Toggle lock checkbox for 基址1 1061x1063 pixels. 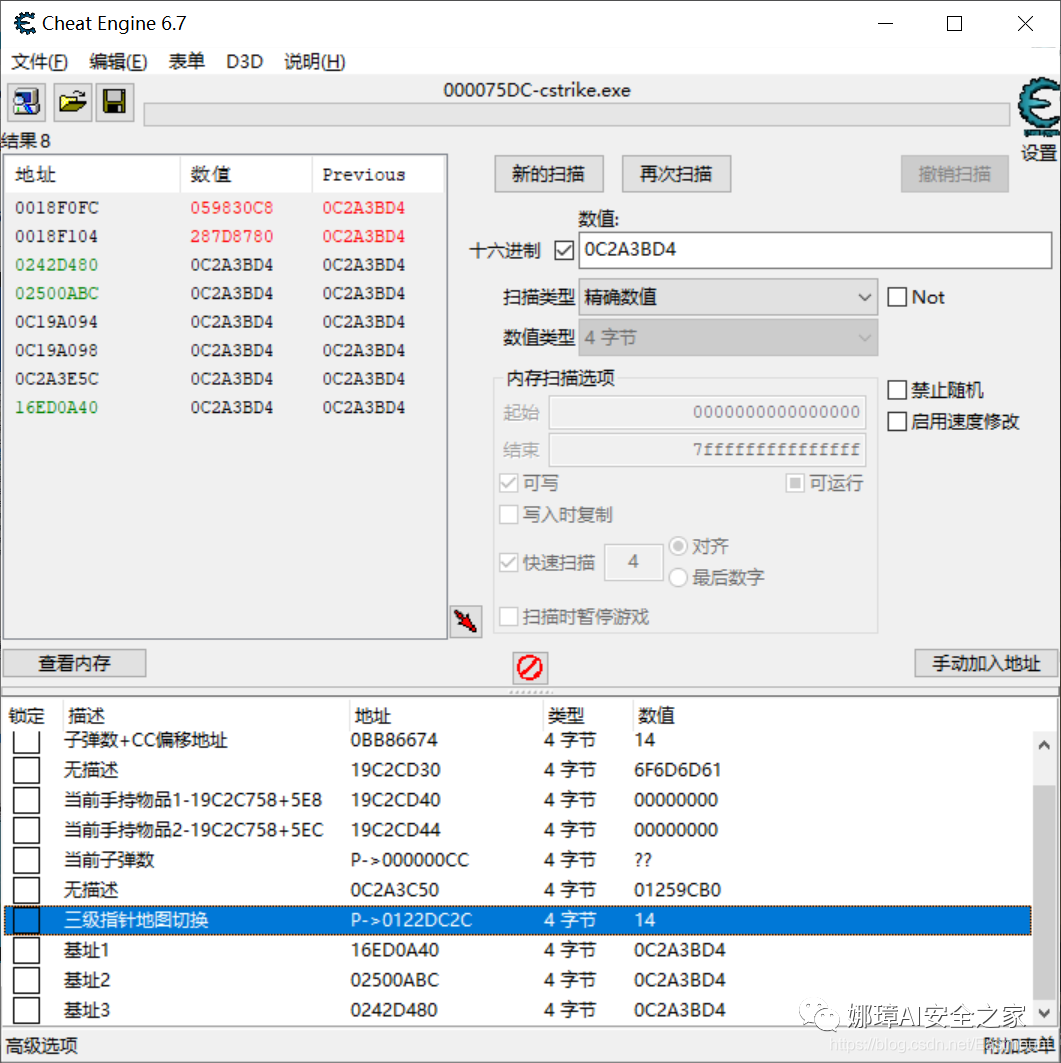tap(26, 950)
